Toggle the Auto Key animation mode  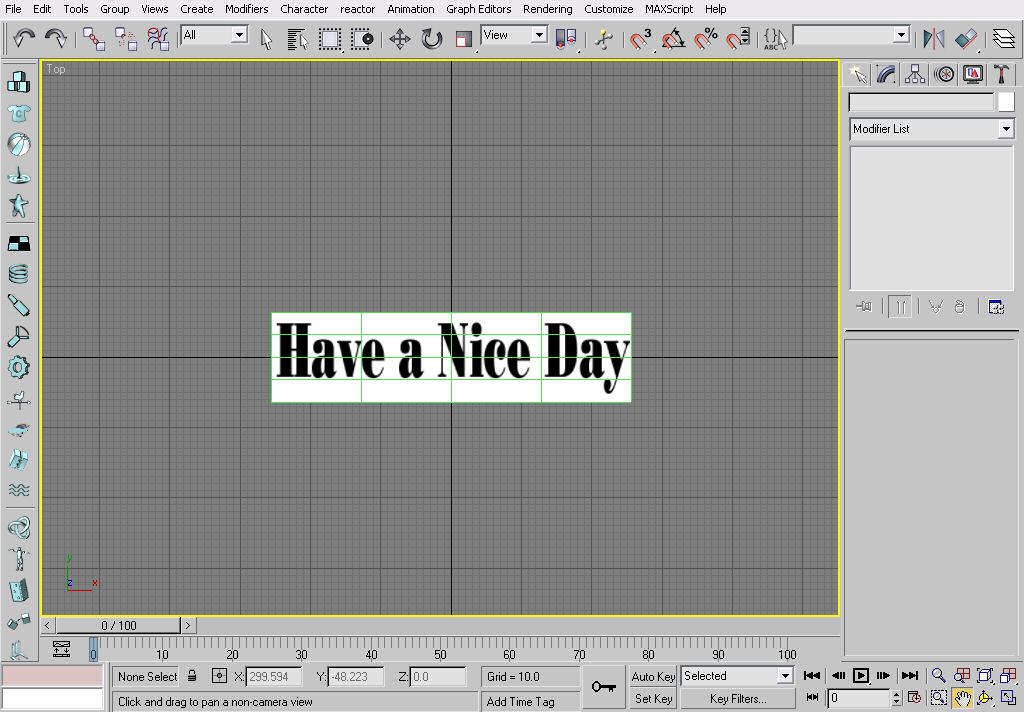click(x=652, y=676)
